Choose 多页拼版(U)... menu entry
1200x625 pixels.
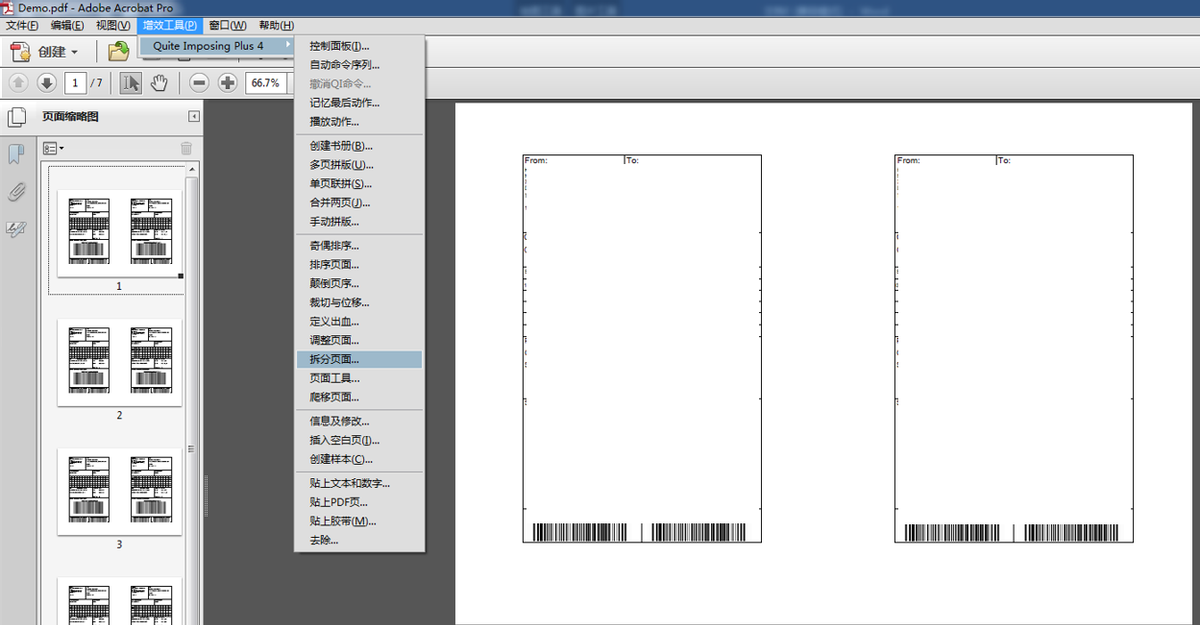coord(360,165)
